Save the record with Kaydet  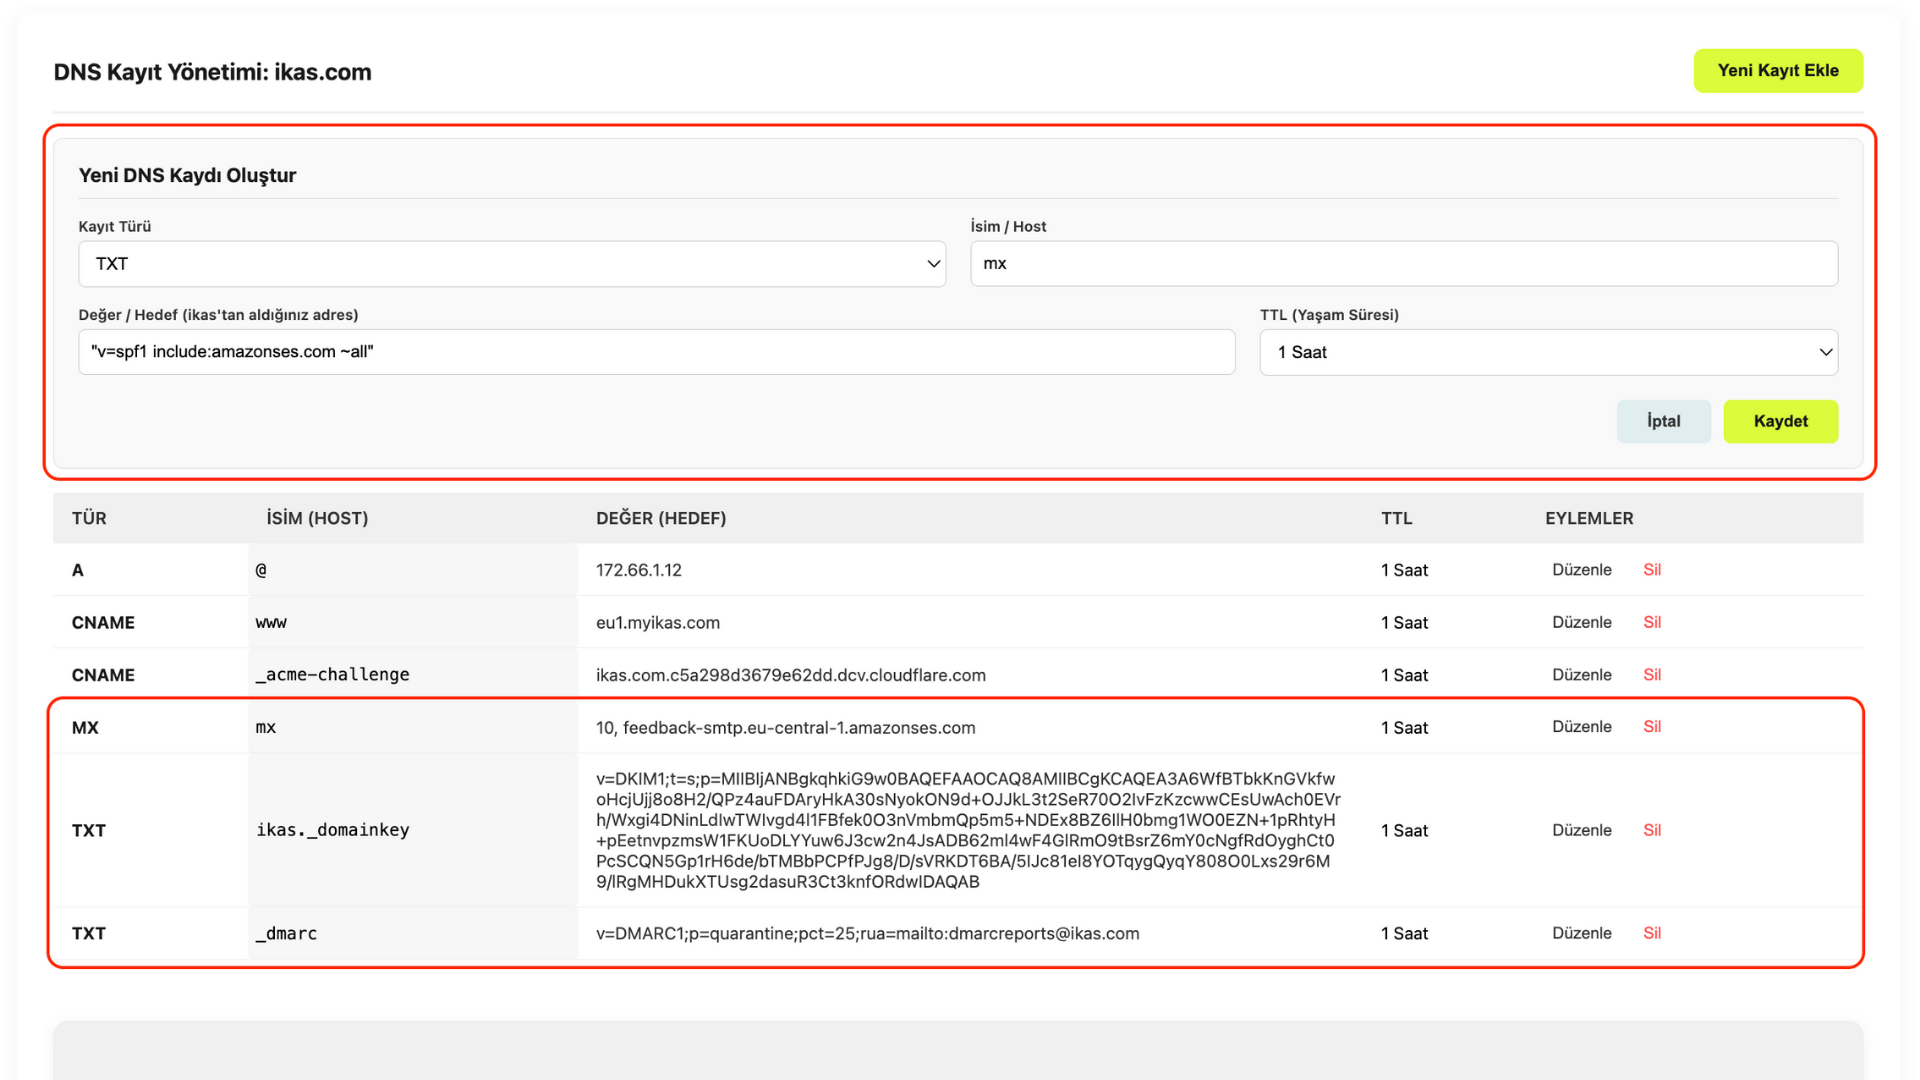coord(1781,421)
